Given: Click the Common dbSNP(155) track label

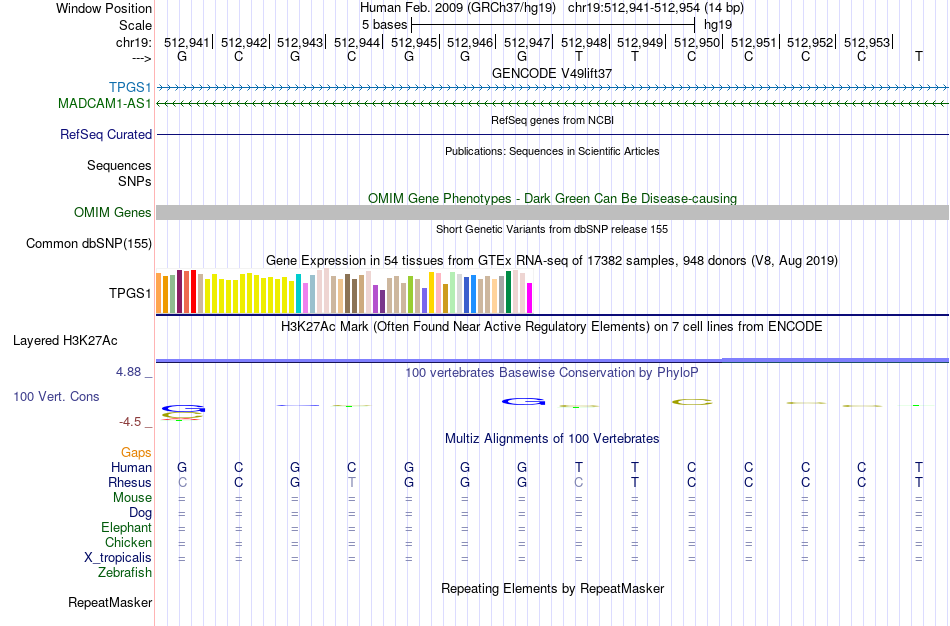Looking at the screenshot, I should coord(89,244).
